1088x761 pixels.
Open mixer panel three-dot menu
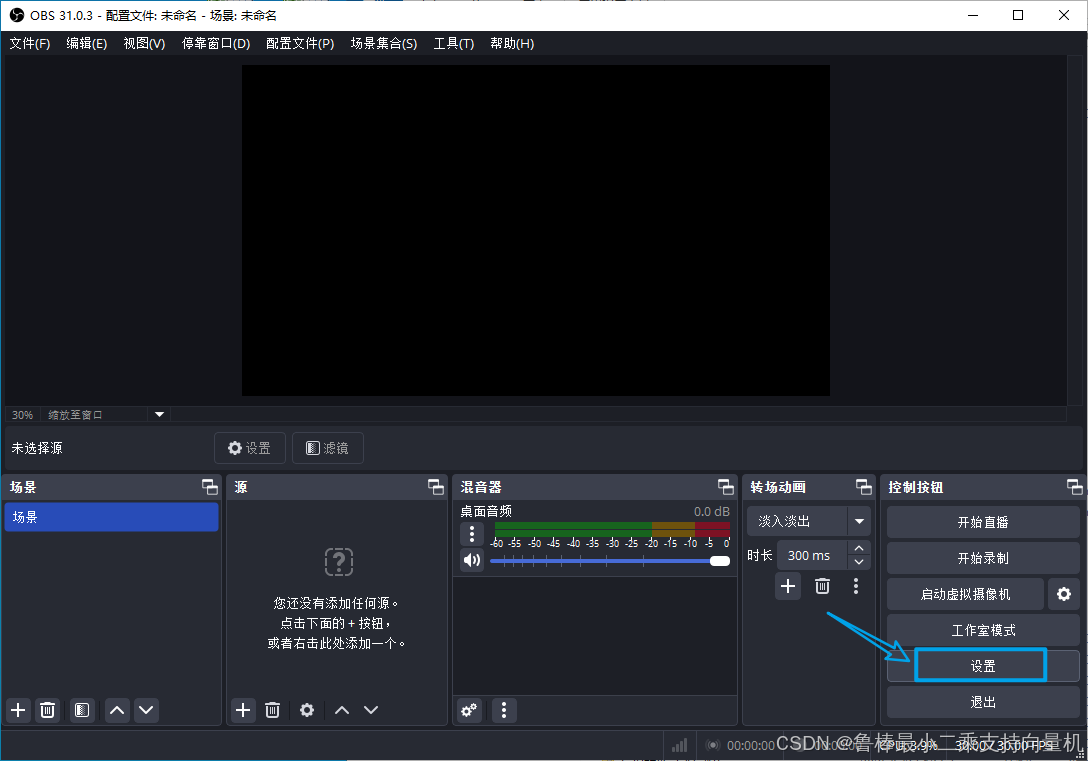pos(504,710)
